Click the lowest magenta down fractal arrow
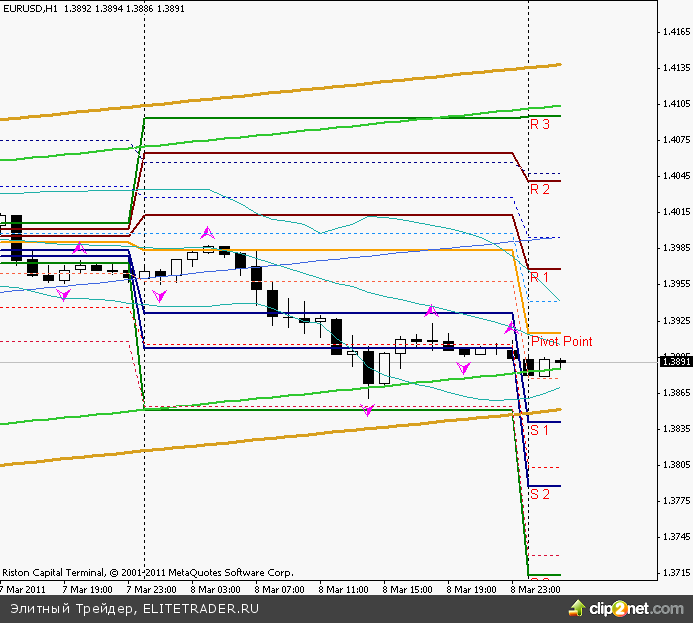 (x=369, y=410)
